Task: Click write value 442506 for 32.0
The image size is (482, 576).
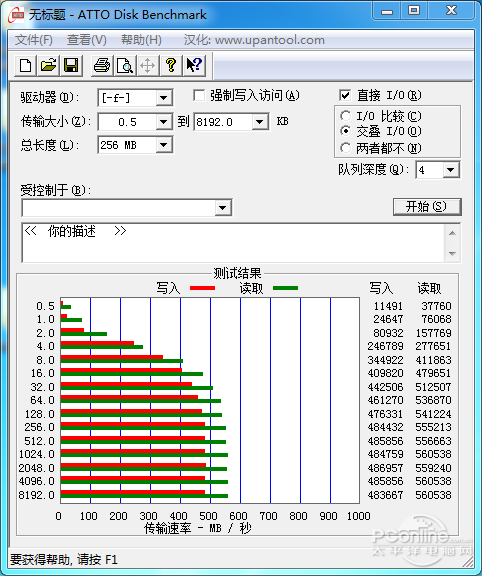Action: coord(385,387)
